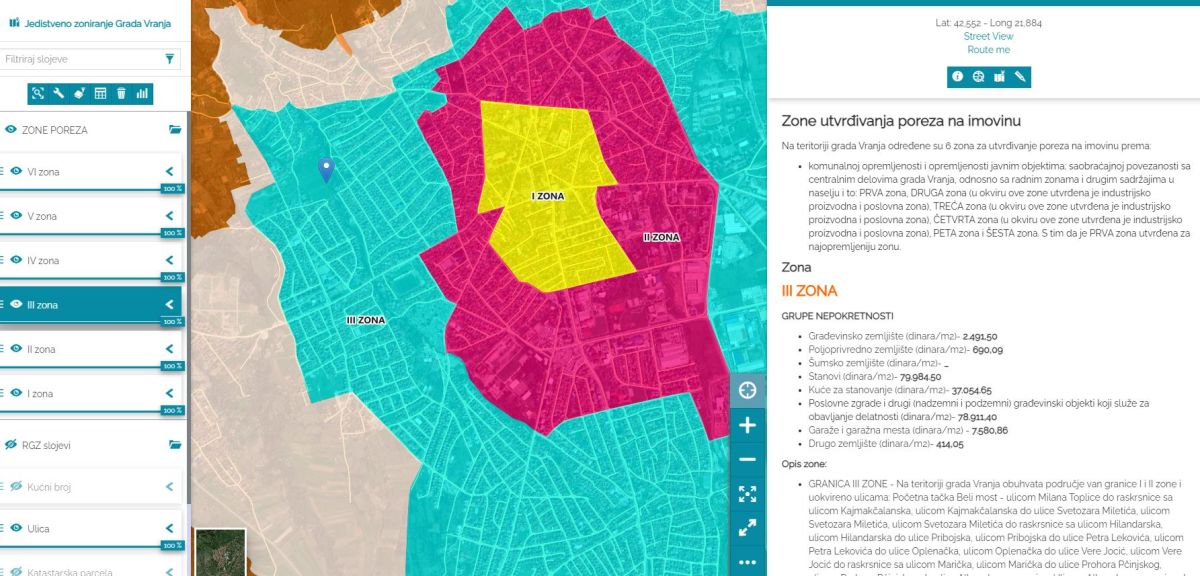Click the Filtriraj slojeve filter field
The image size is (1200, 576).
click(x=80, y=59)
